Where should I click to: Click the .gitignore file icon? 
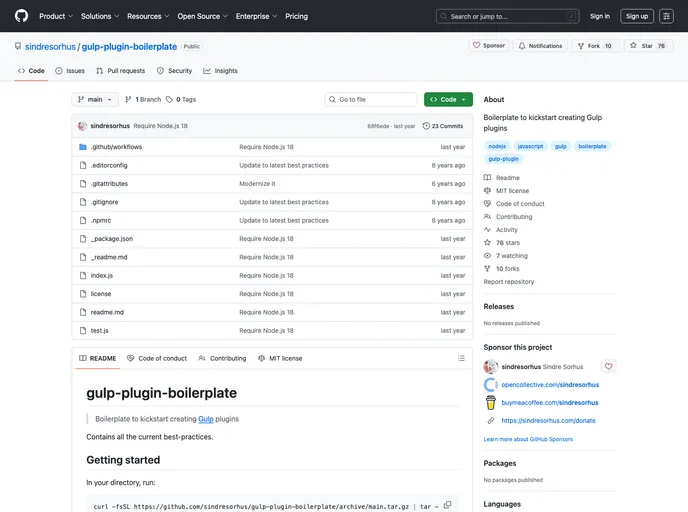[x=82, y=202]
